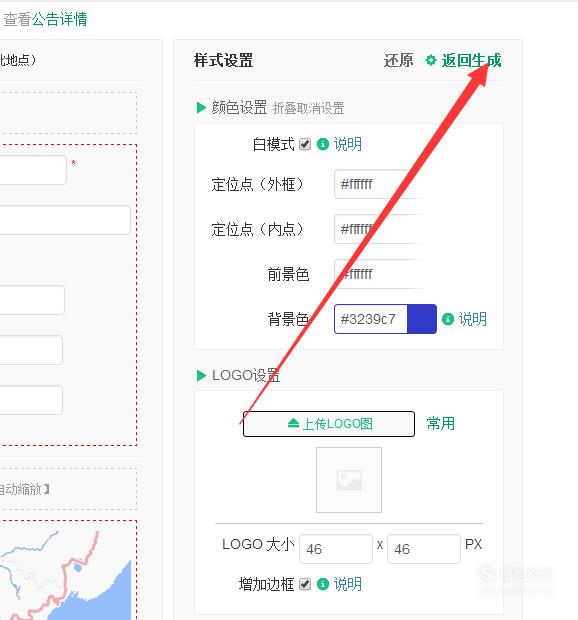Image resolution: width=578 pixels, height=620 pixels.
Task: Click info icon beside 背景色 swatch
Action: click(448, 319)
